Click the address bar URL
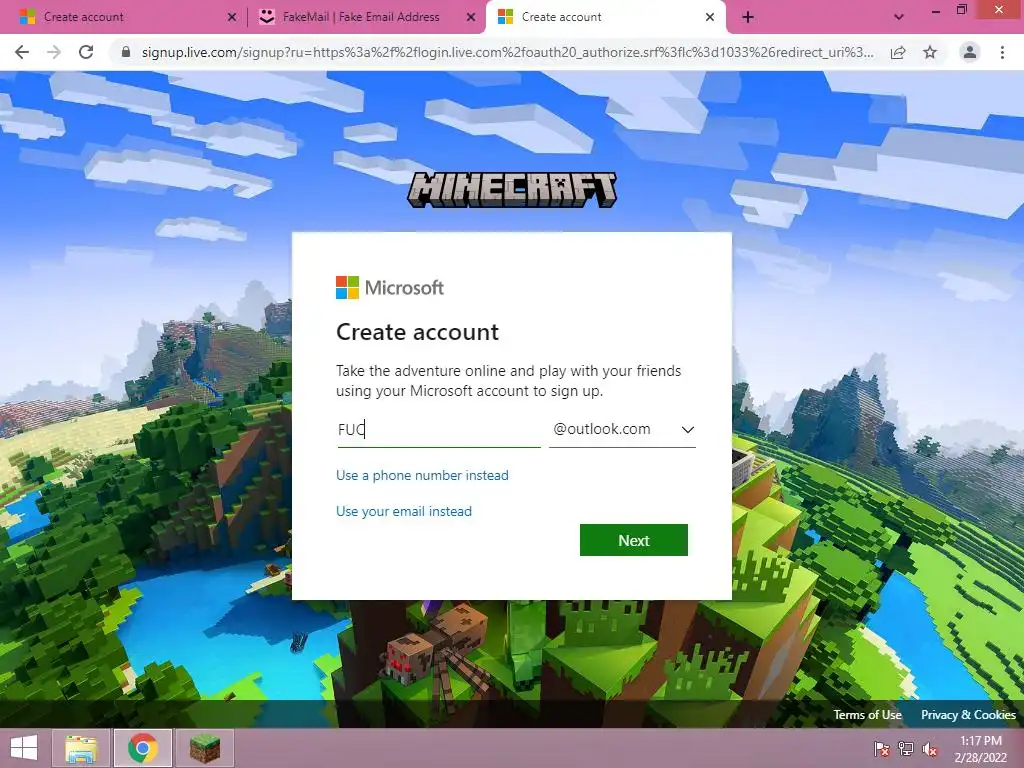 point(507,52)
